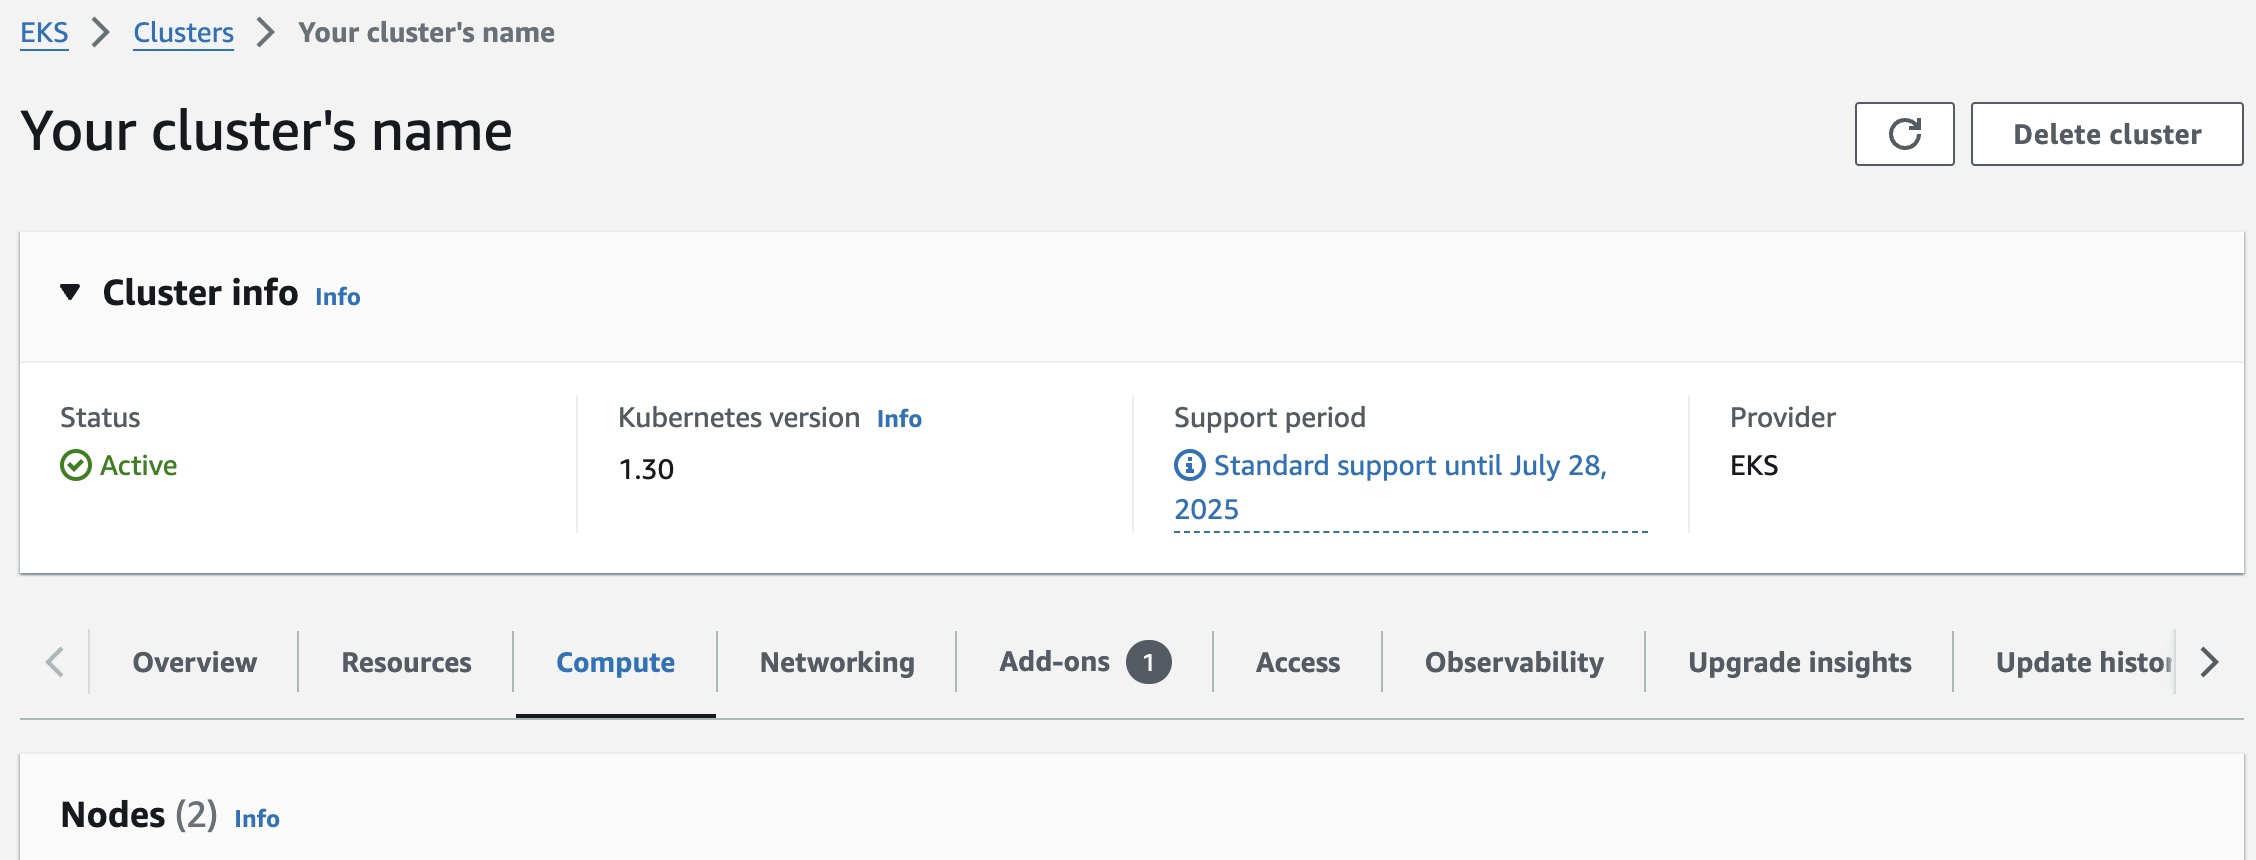Click the Info link beside Cluster info heading
The image size is (2256, 860).
[x=336, y=296]
